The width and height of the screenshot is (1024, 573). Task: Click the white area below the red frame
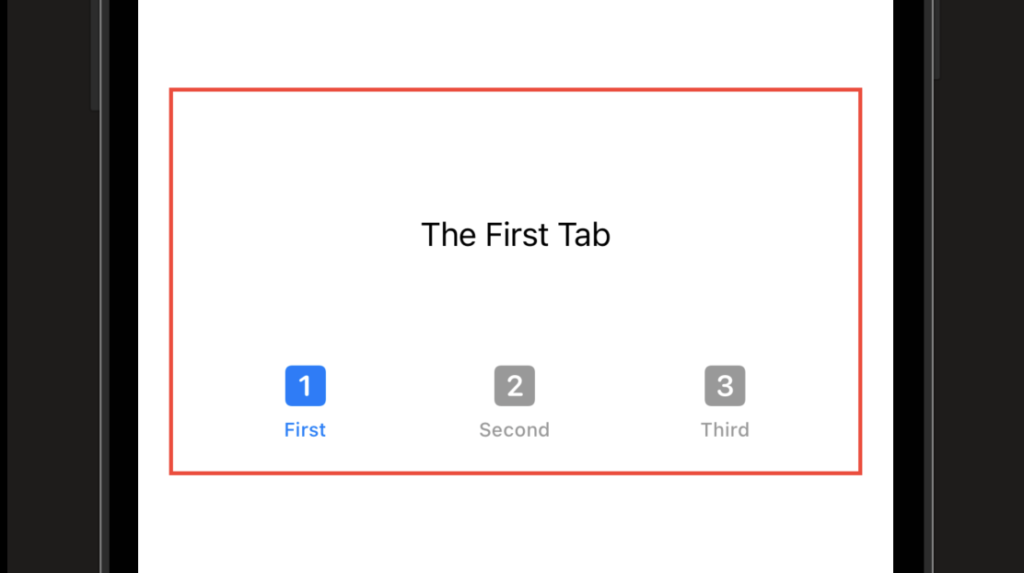(516, 524)
